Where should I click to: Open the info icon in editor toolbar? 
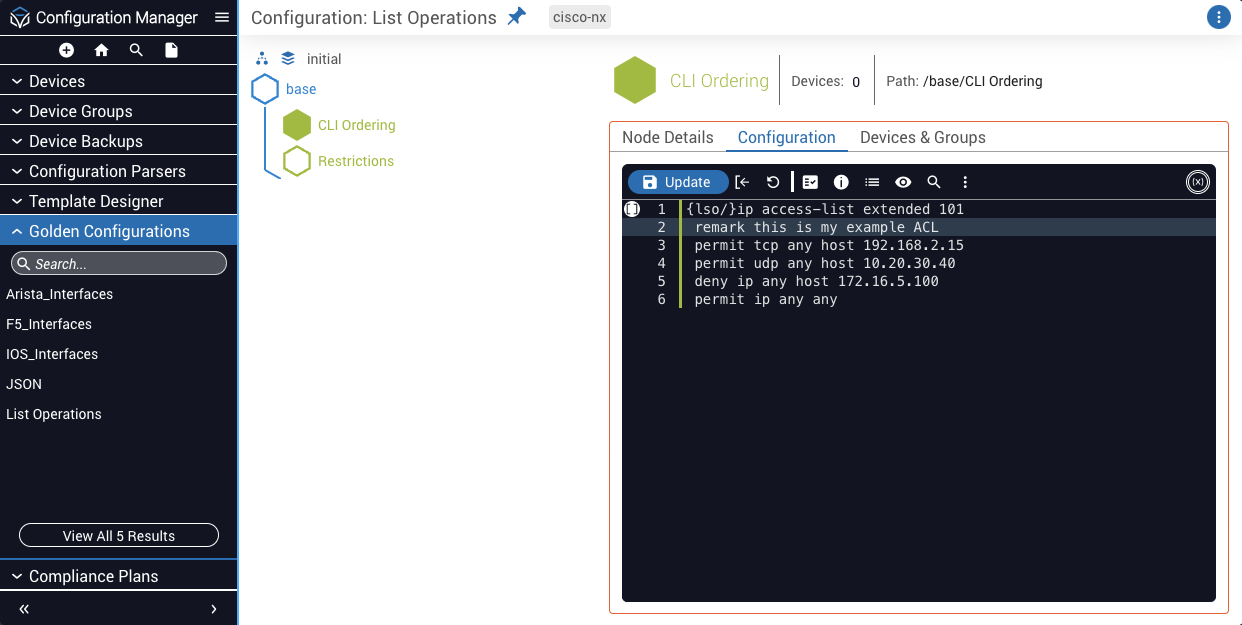(x=841, y=182)
